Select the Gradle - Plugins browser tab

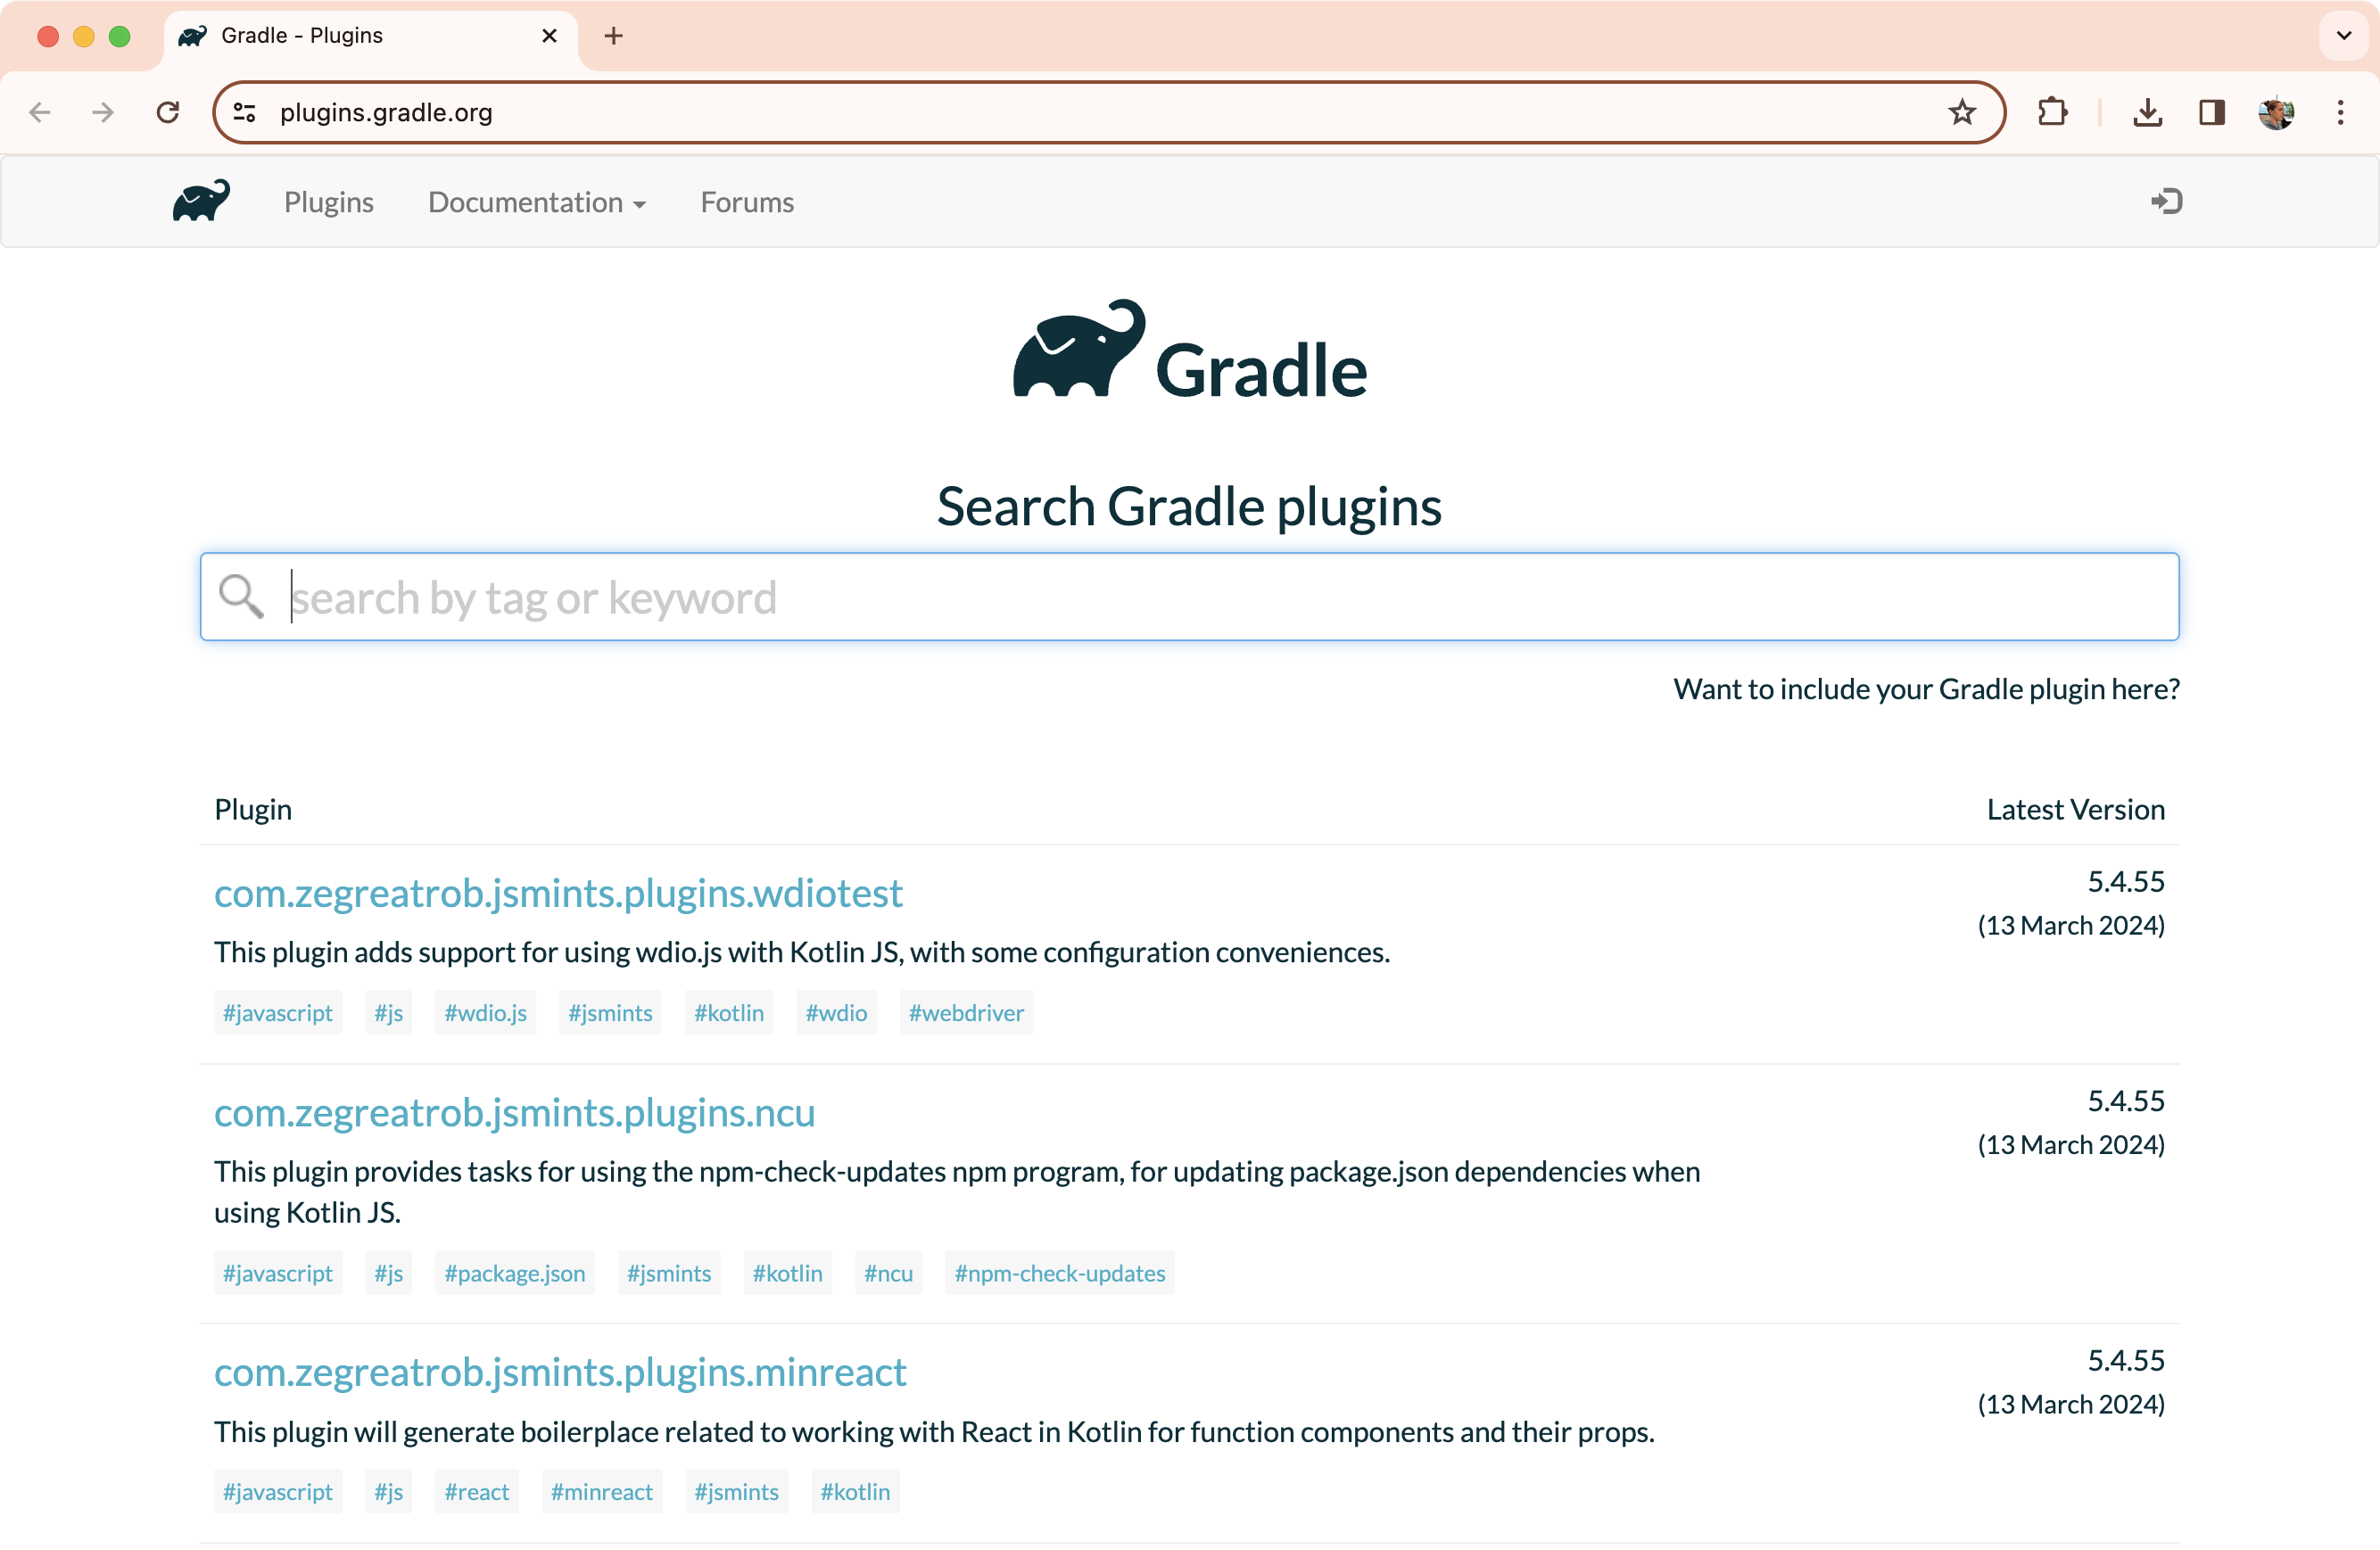[x=371, y=36]
